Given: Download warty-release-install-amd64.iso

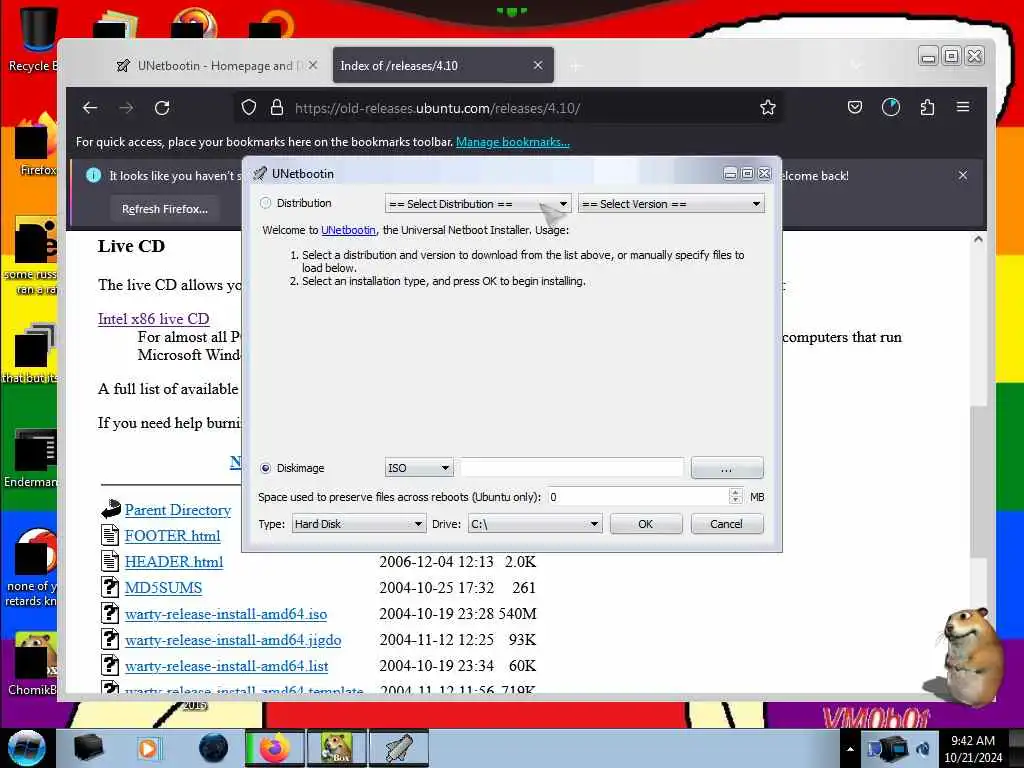Looking at the screenshot, I should (x=226, y=614).
